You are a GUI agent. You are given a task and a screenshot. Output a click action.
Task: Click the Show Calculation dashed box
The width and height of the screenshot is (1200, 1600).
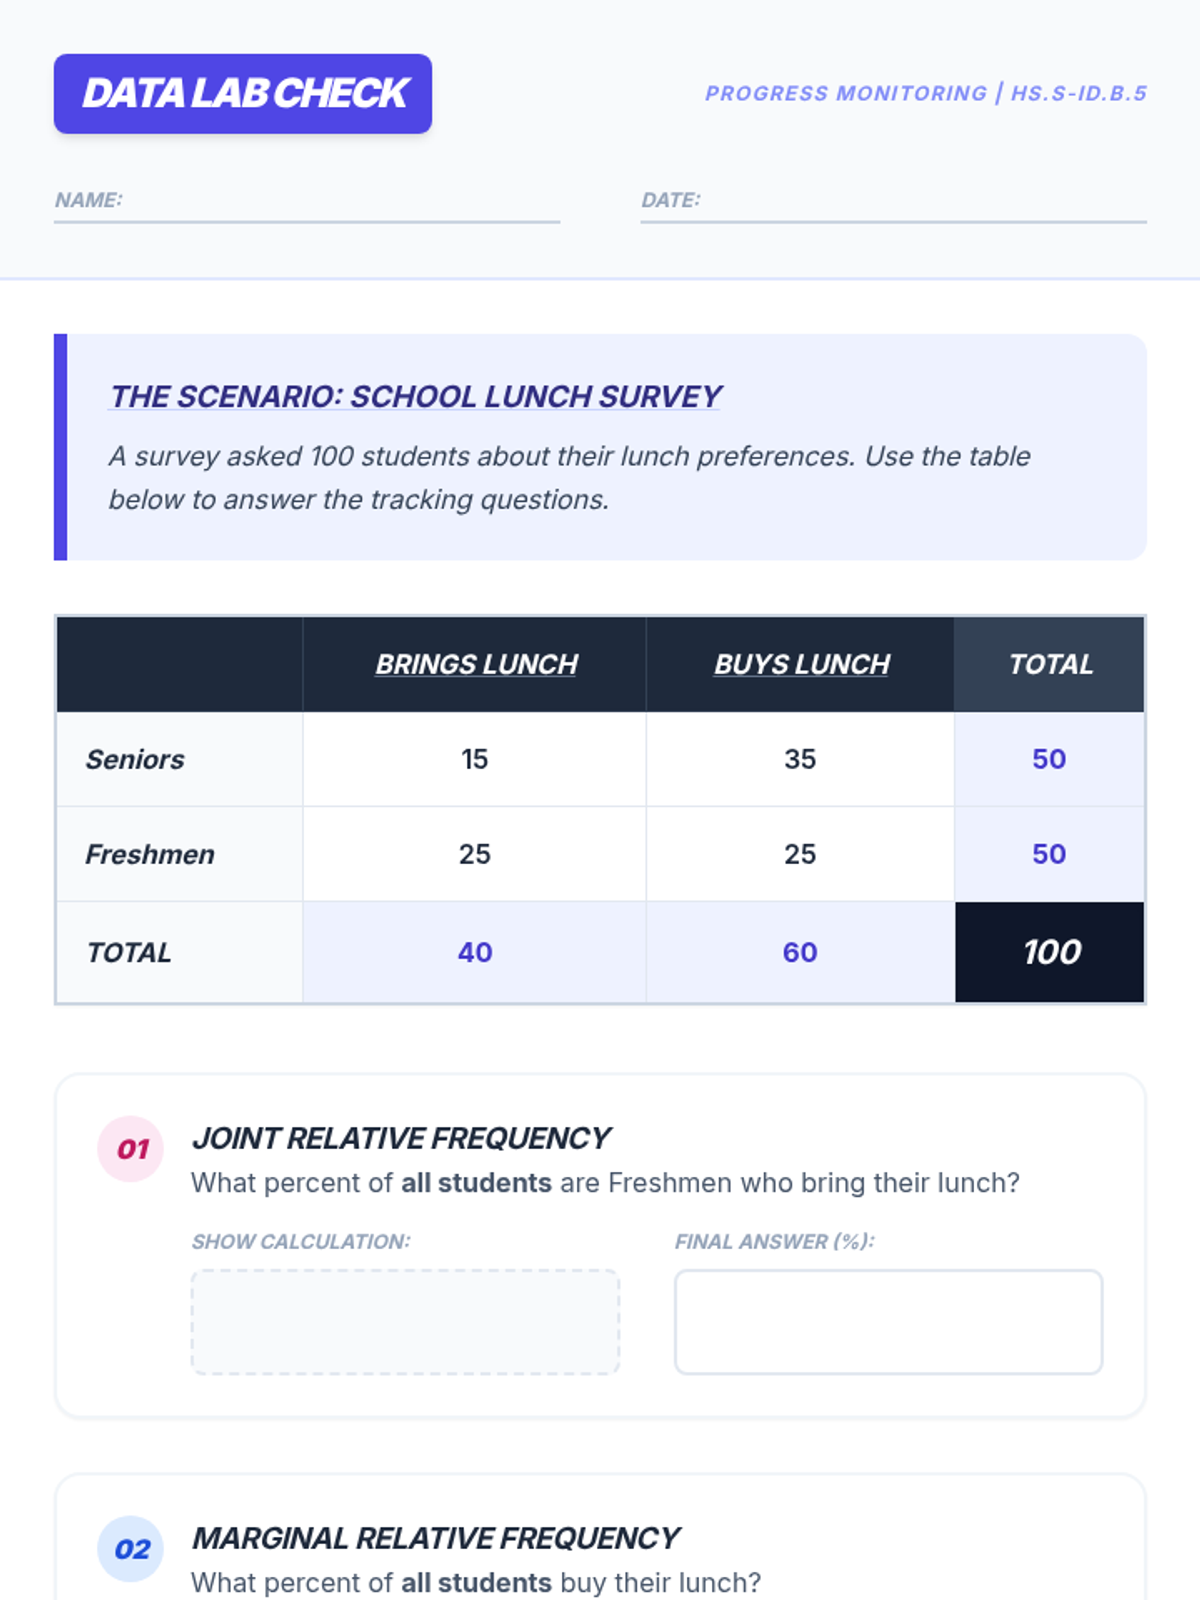point(405,1322)
